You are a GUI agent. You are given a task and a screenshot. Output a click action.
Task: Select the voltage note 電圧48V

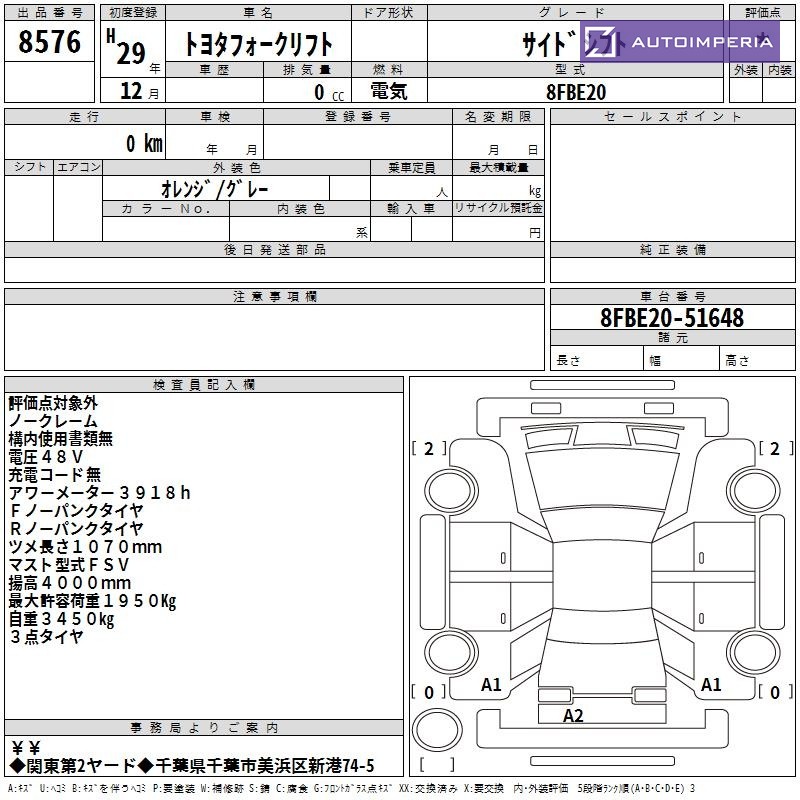(45, 457)
